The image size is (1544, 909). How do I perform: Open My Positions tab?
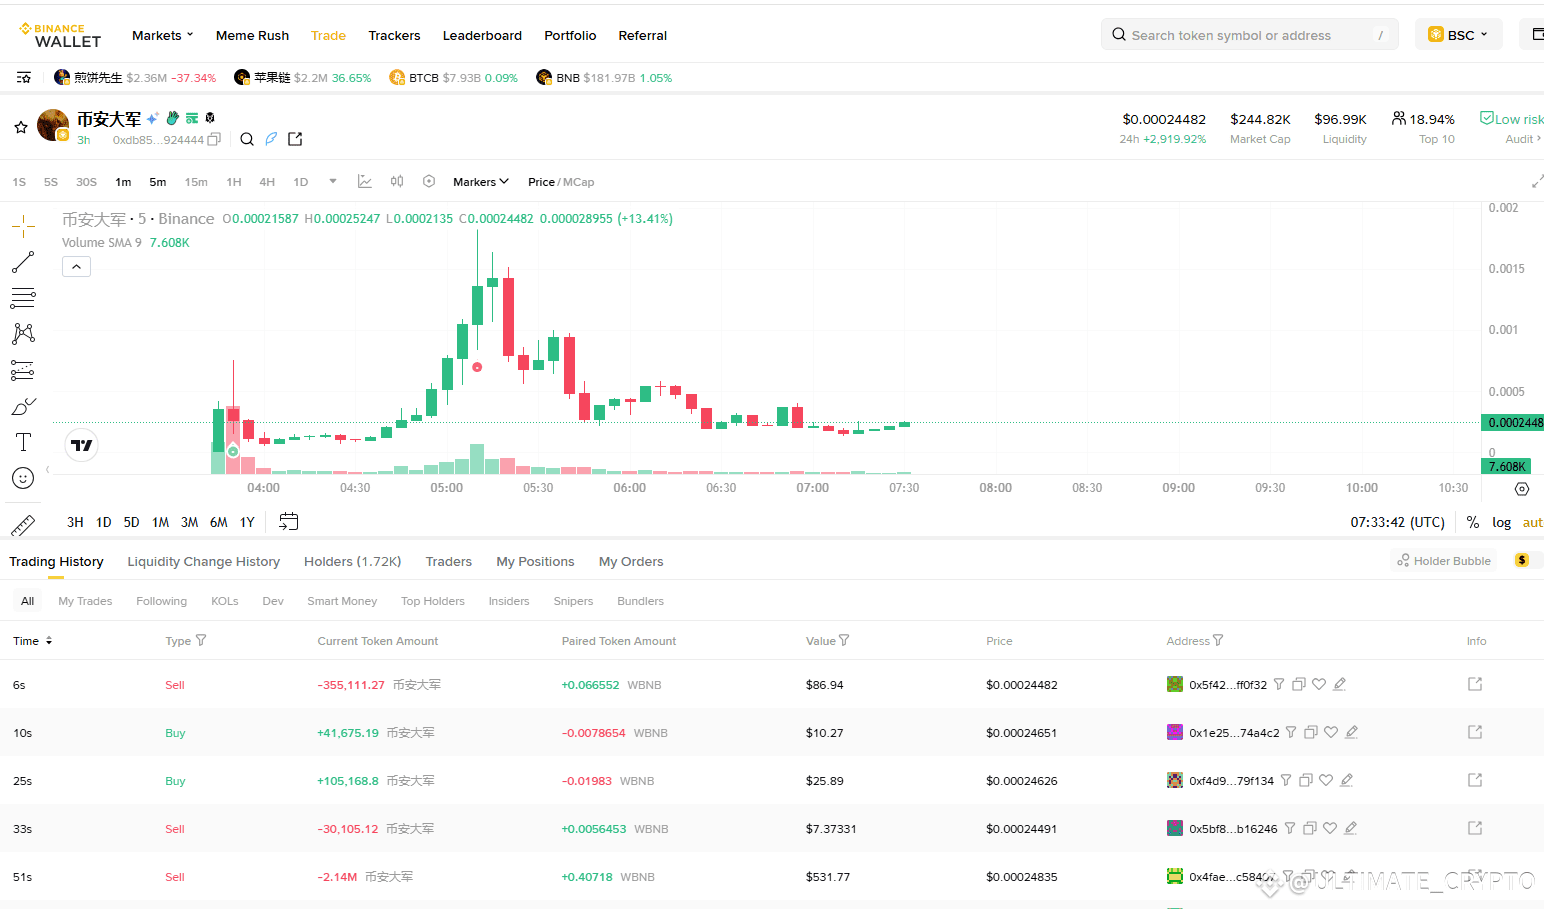(536, 562)
